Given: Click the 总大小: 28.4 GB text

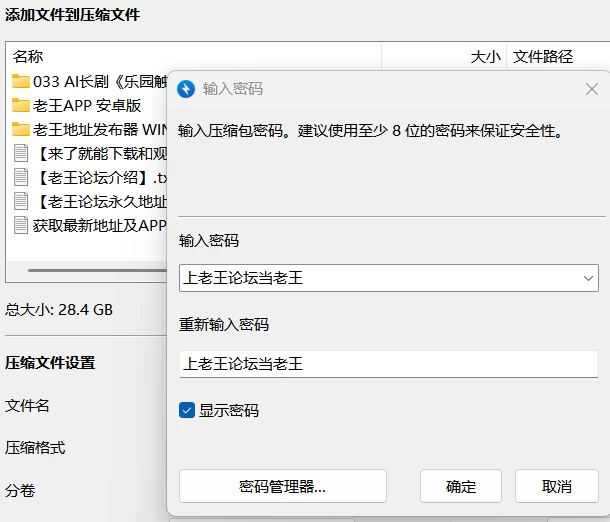Looking at the screenshot, I should (59, 310).
